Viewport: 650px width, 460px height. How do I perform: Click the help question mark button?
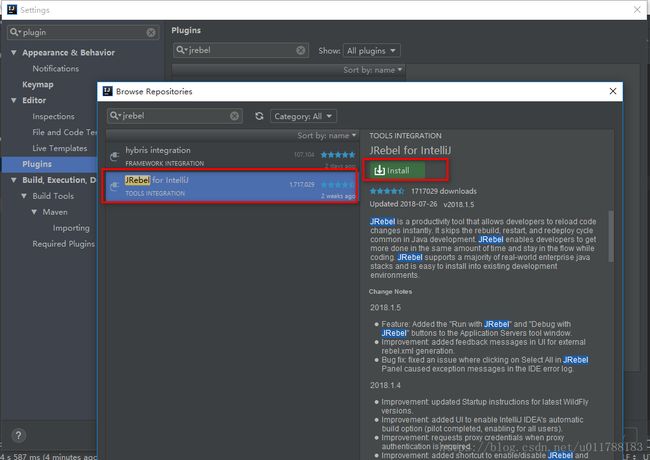tap(18, 435)
